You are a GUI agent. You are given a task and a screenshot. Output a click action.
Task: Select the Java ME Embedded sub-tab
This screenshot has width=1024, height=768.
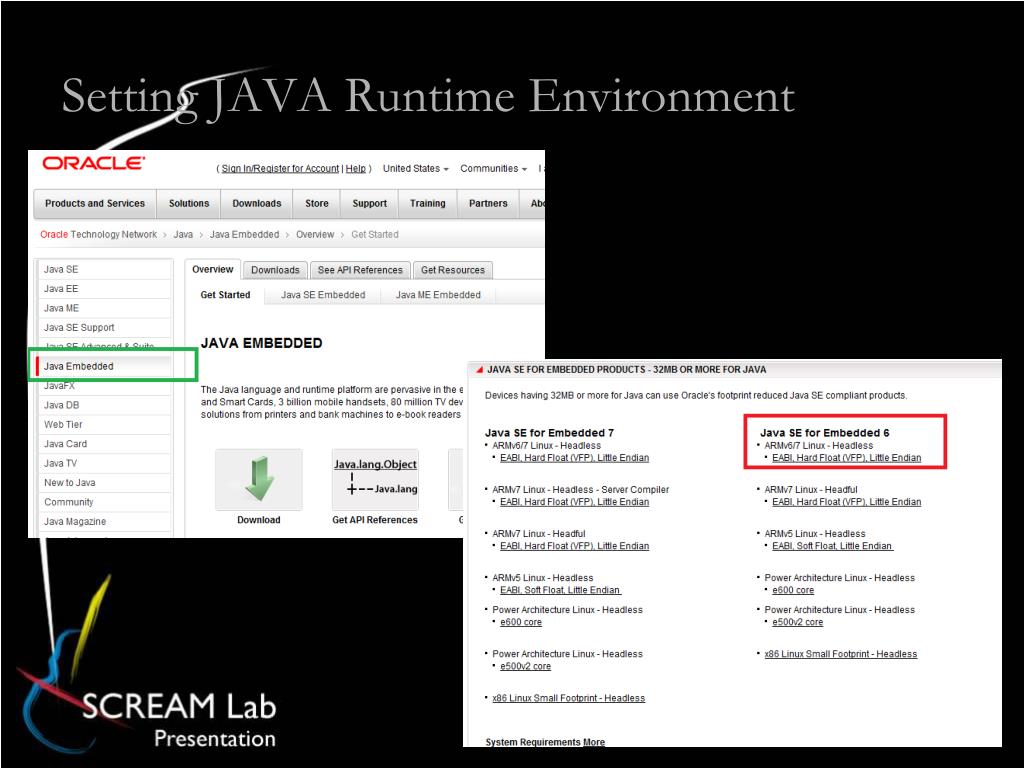(x=438, y=295)
